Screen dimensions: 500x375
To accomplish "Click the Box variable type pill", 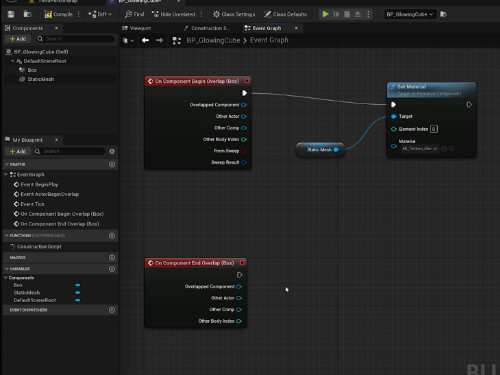I will coord(77,285).
